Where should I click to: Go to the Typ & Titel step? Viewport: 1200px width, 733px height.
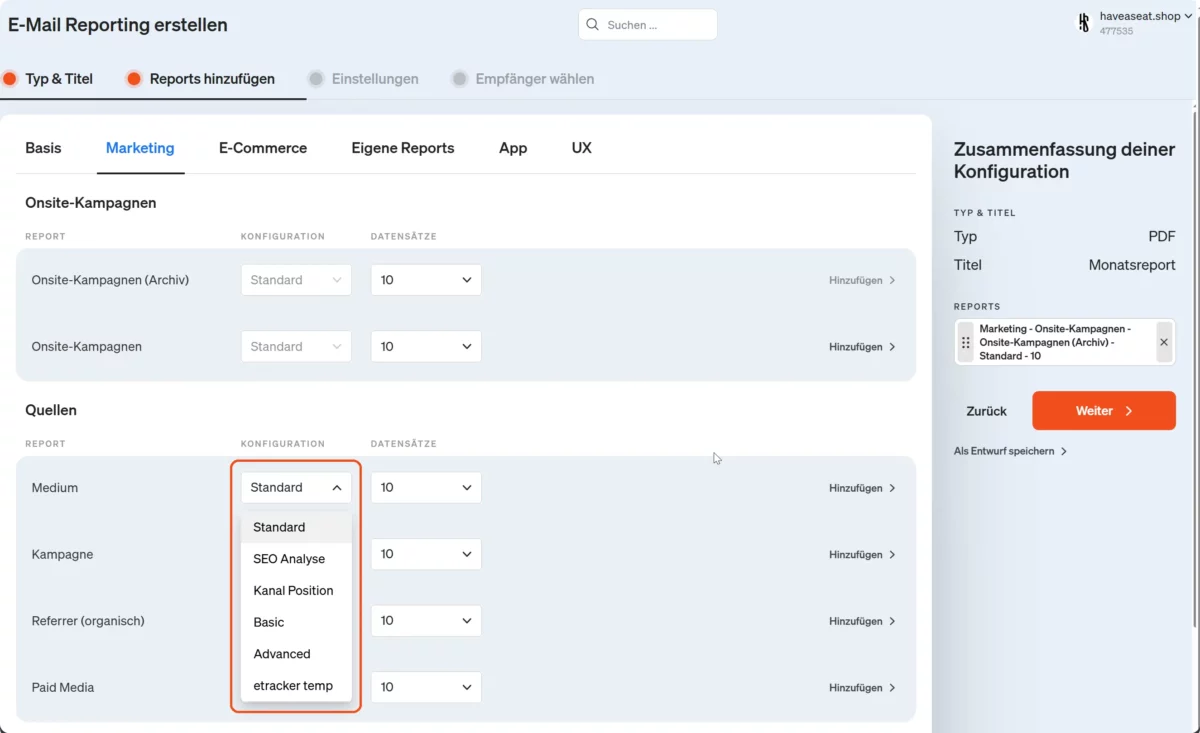point(59,79)
